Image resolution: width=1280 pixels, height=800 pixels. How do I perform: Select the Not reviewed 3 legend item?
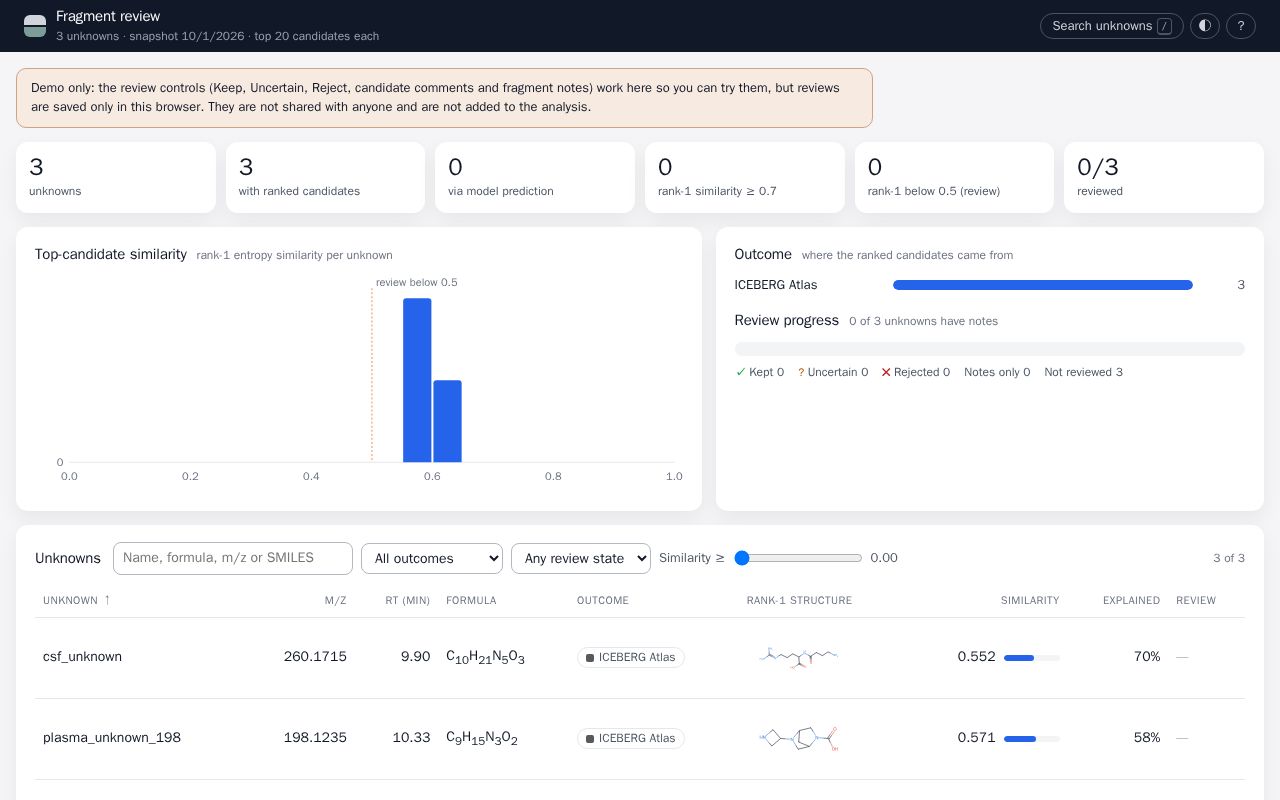click(x=1083, y=372)
